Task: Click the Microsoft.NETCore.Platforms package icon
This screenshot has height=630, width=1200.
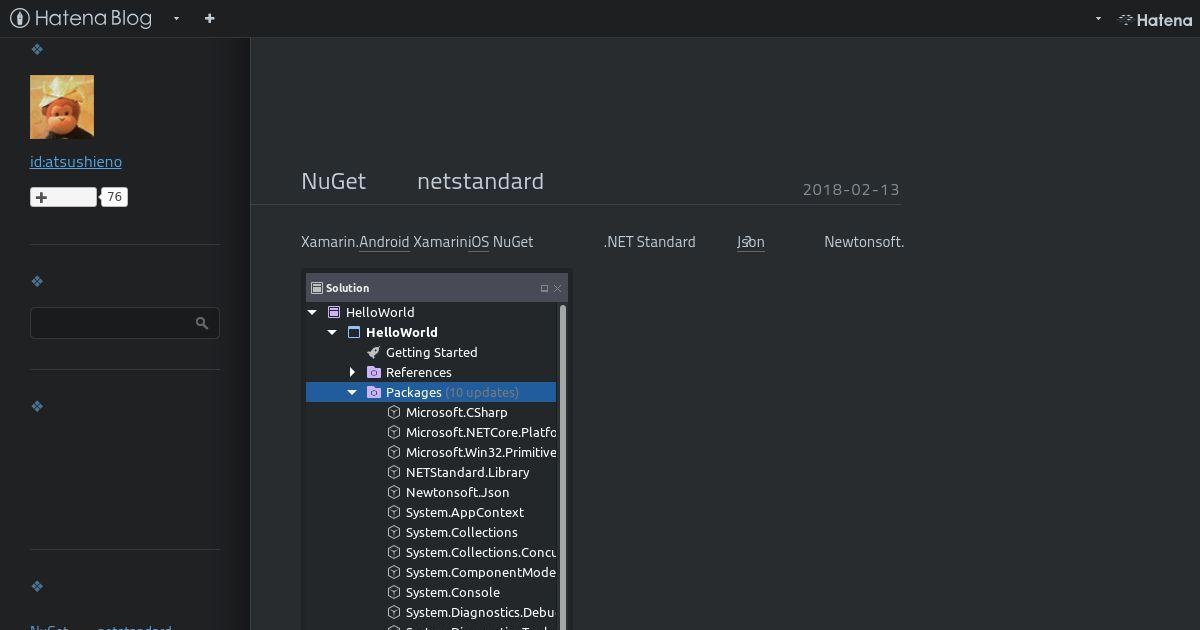Action: (394, 432)
